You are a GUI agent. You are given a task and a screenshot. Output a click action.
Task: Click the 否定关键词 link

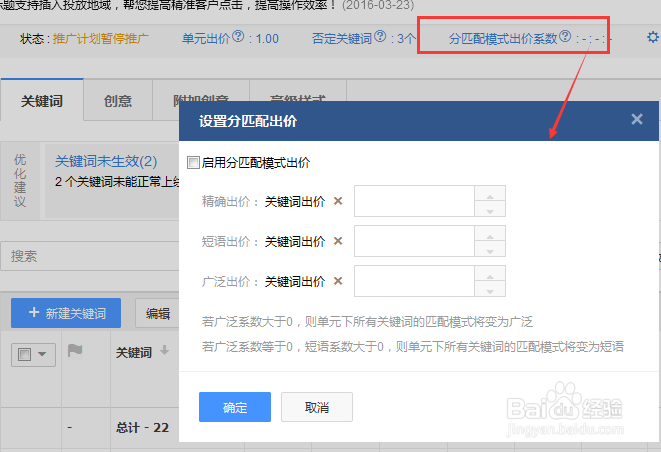click(342, 39)
